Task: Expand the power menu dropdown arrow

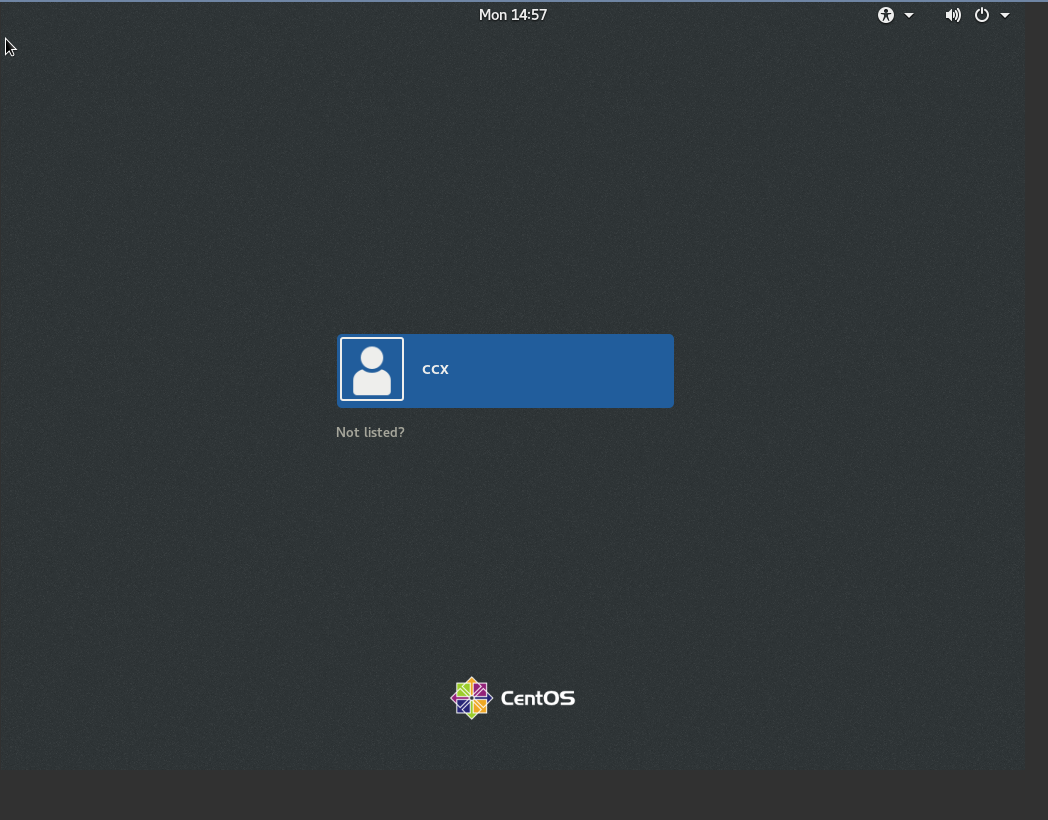Action: point(1005,15)
